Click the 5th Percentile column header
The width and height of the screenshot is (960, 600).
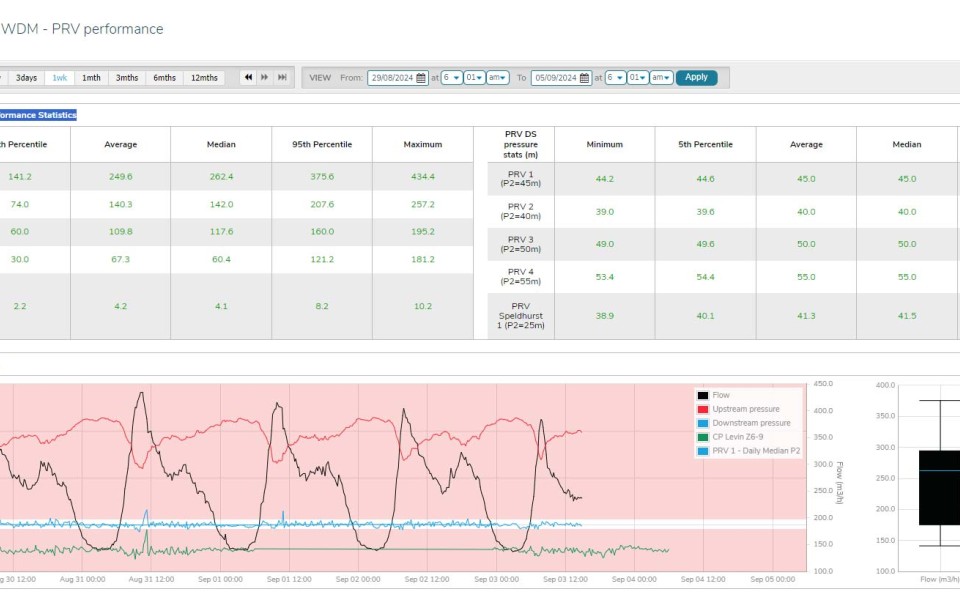(705, 144)
